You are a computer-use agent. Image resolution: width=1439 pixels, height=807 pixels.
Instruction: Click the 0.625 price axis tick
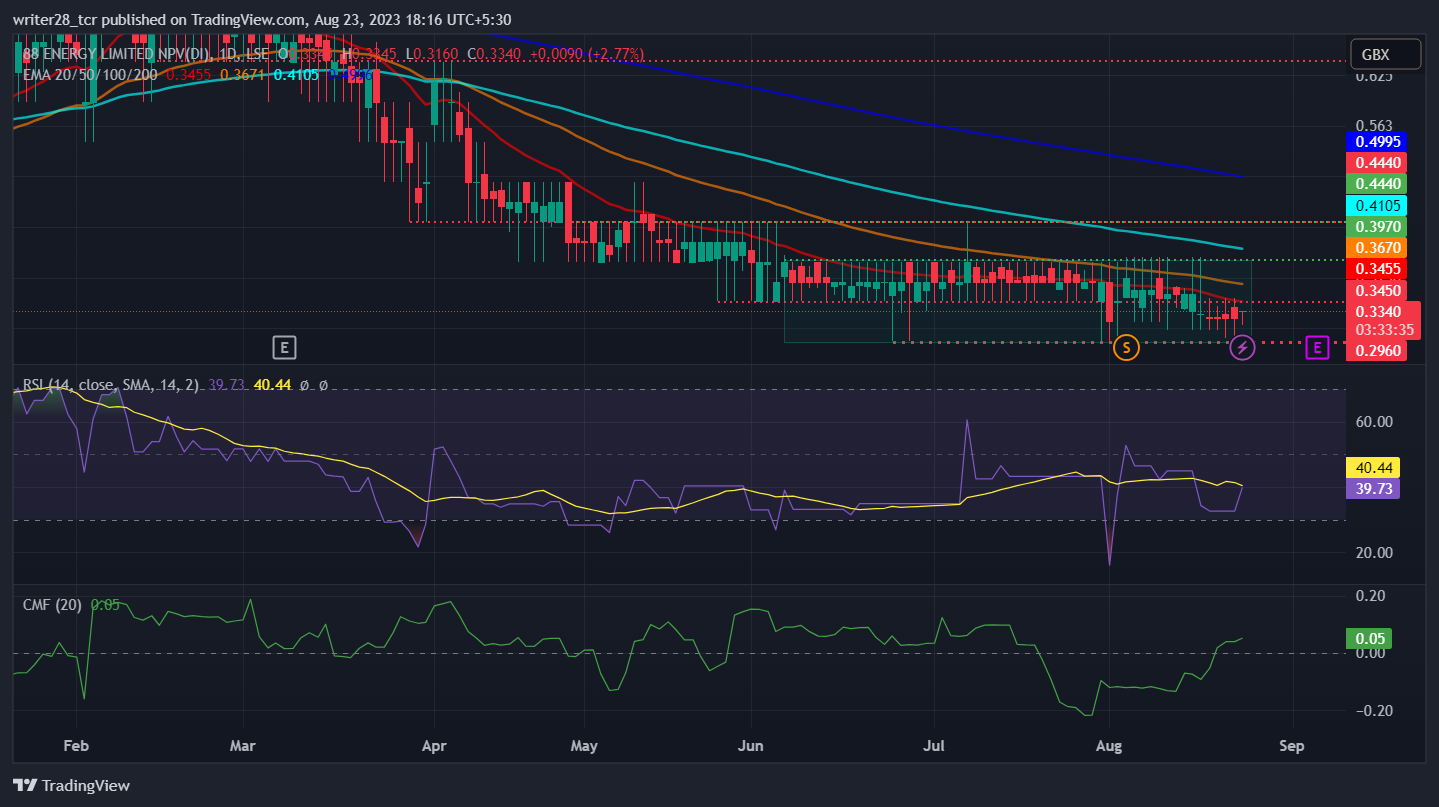[1374, 76]
